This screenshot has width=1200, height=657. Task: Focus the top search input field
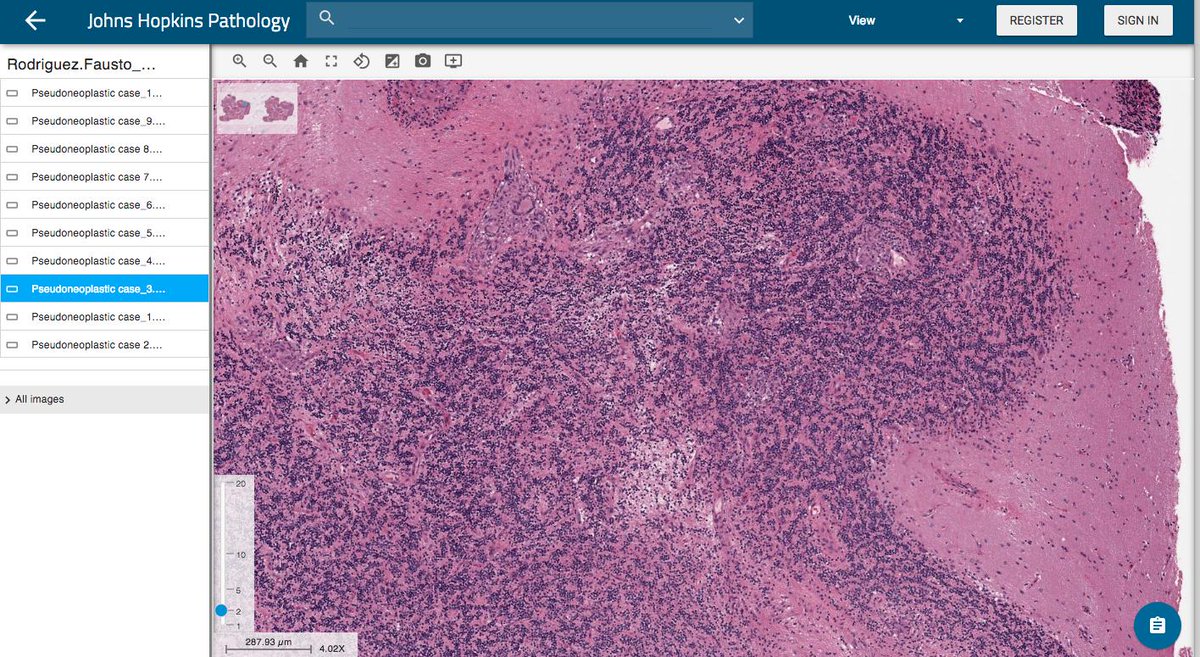click(530, 20)
